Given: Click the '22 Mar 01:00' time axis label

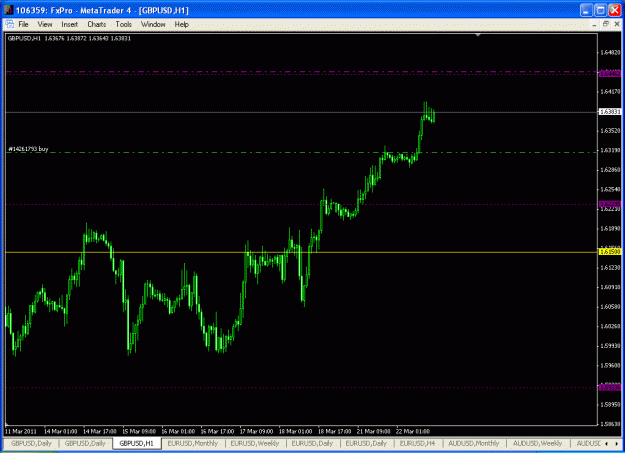Looking at the screenshot, I should (413, 431).
